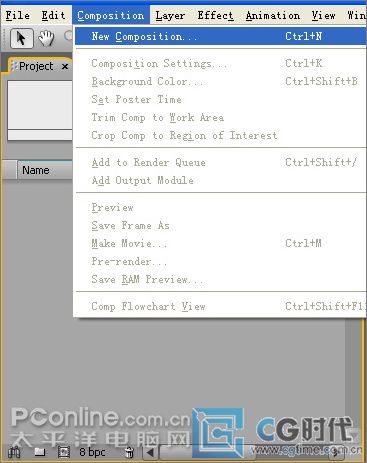The height and width of the screenshot is (463, 367).
Task: Open the Animation menu
Action: click(273, 16)
